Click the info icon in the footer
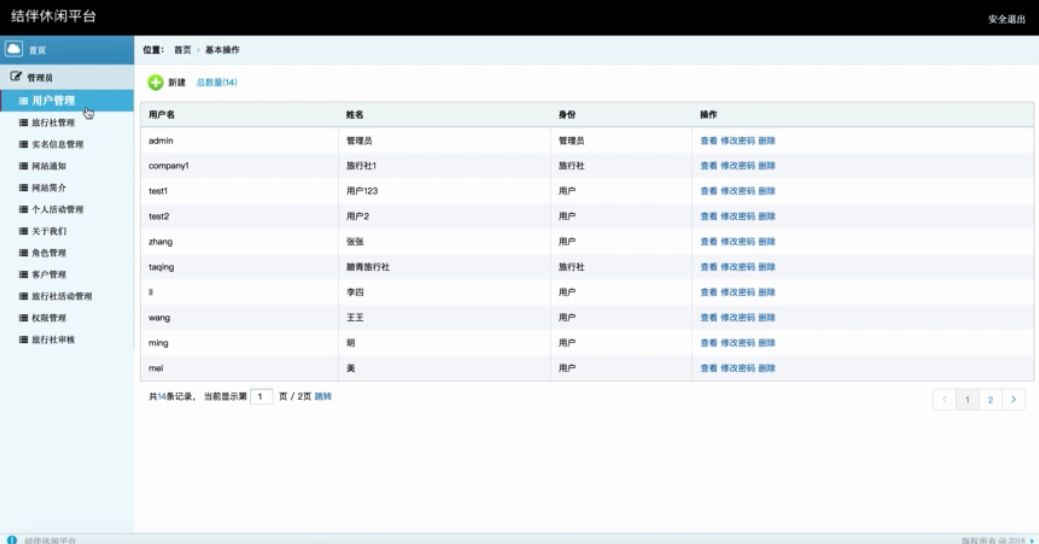The width and height of the screenshot is (1039, 544). (11, 539)
